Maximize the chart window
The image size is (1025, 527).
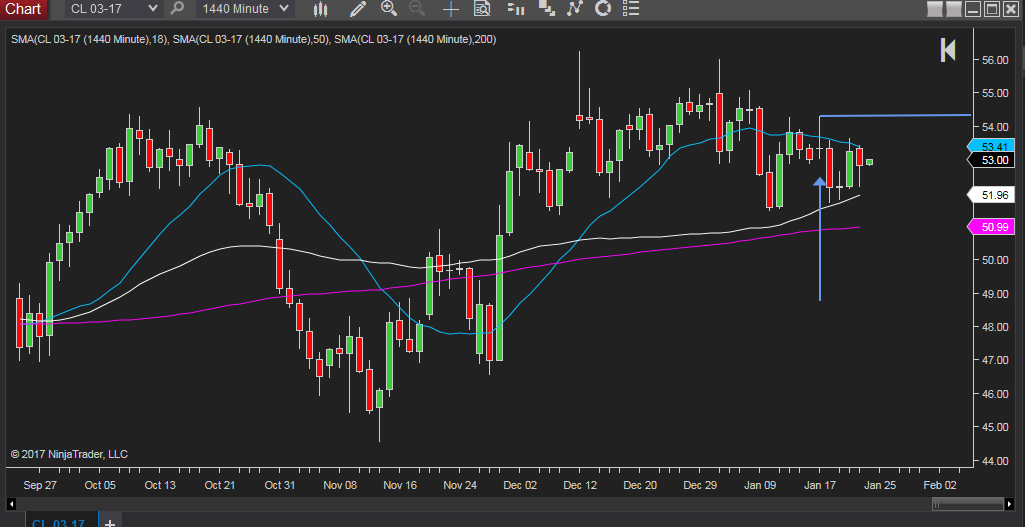pyautogui.click(x=992, y=9)
